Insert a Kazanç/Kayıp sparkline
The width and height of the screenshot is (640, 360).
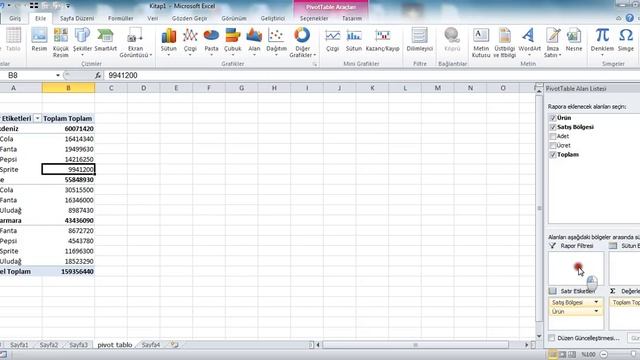tap(382, 40)
